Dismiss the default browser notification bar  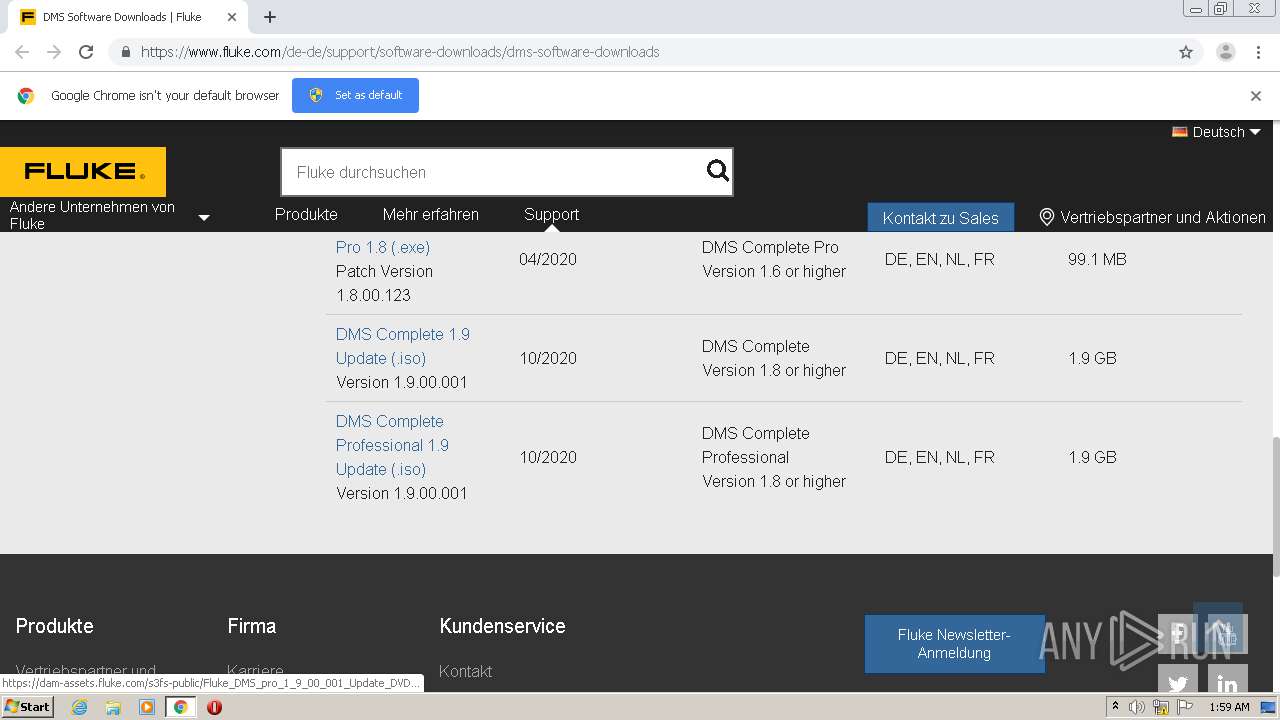pyautogui.click(x=1256, y=96)
